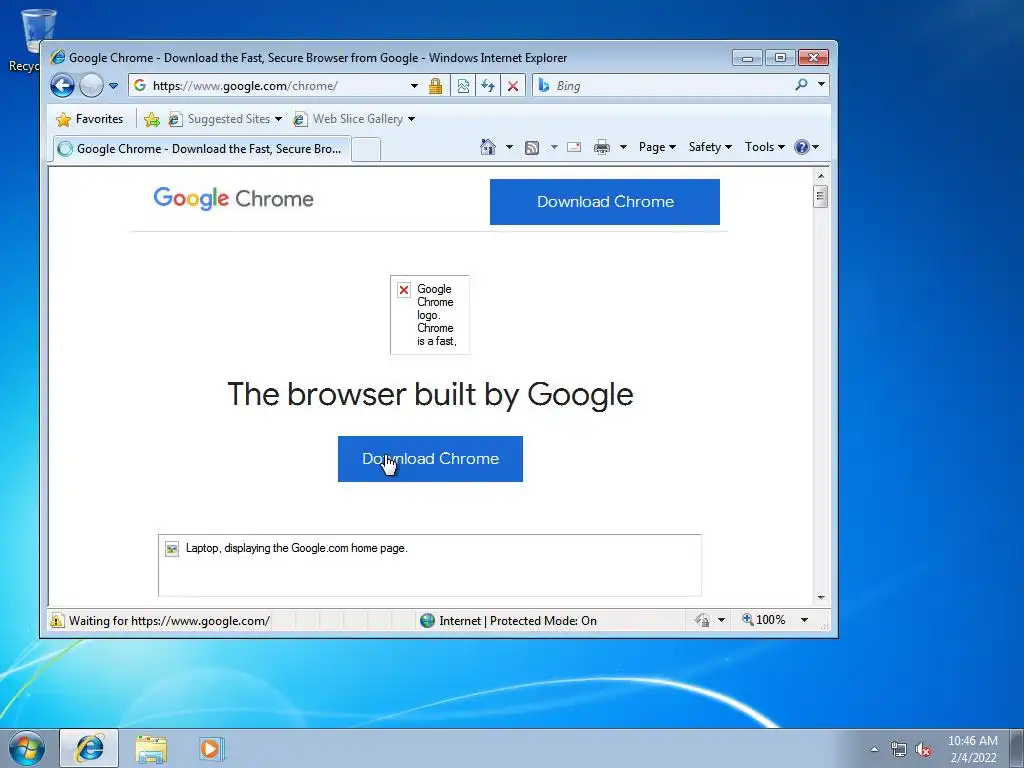Click the center Download Chrome button
The width and height of the screenshot is (1024, 768).
tap(430, 458)
